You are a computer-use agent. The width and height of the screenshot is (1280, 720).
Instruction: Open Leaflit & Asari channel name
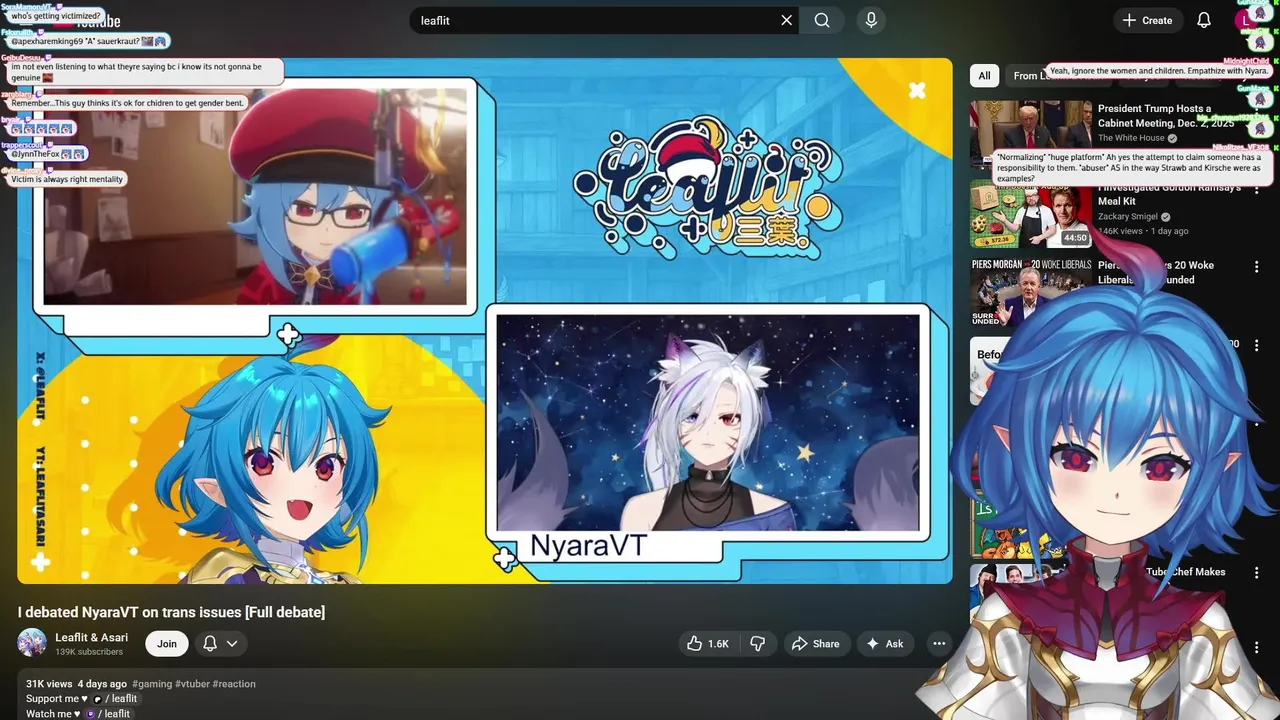(x=91, y=637)
